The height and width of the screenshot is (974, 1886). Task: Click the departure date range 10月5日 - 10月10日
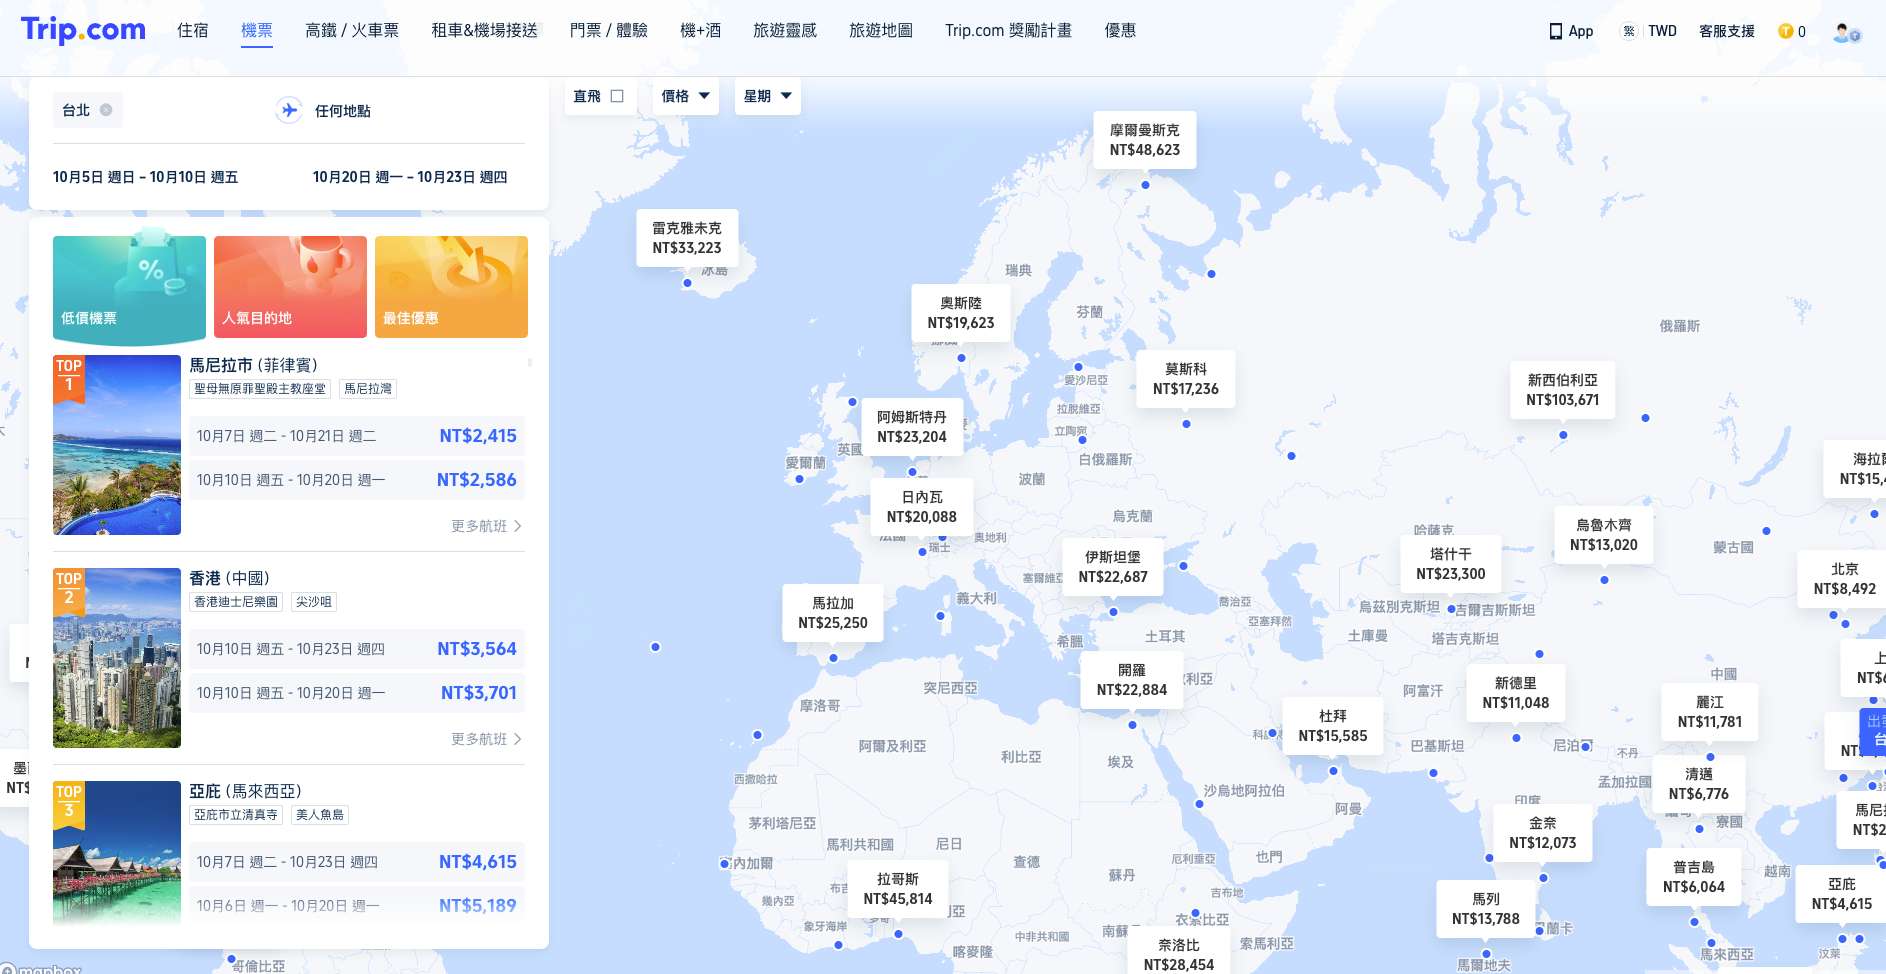coord(146,177)
